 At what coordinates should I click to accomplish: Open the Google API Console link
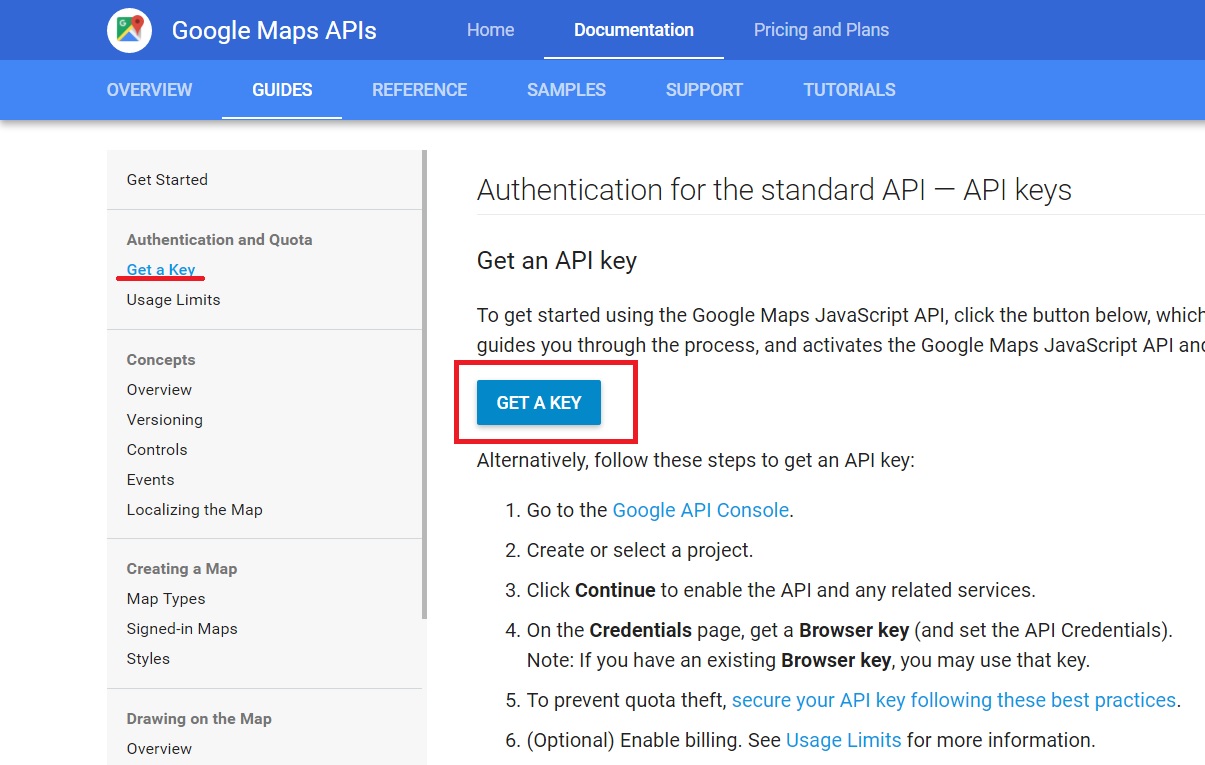pyautogui.click(x=700, y=510)
